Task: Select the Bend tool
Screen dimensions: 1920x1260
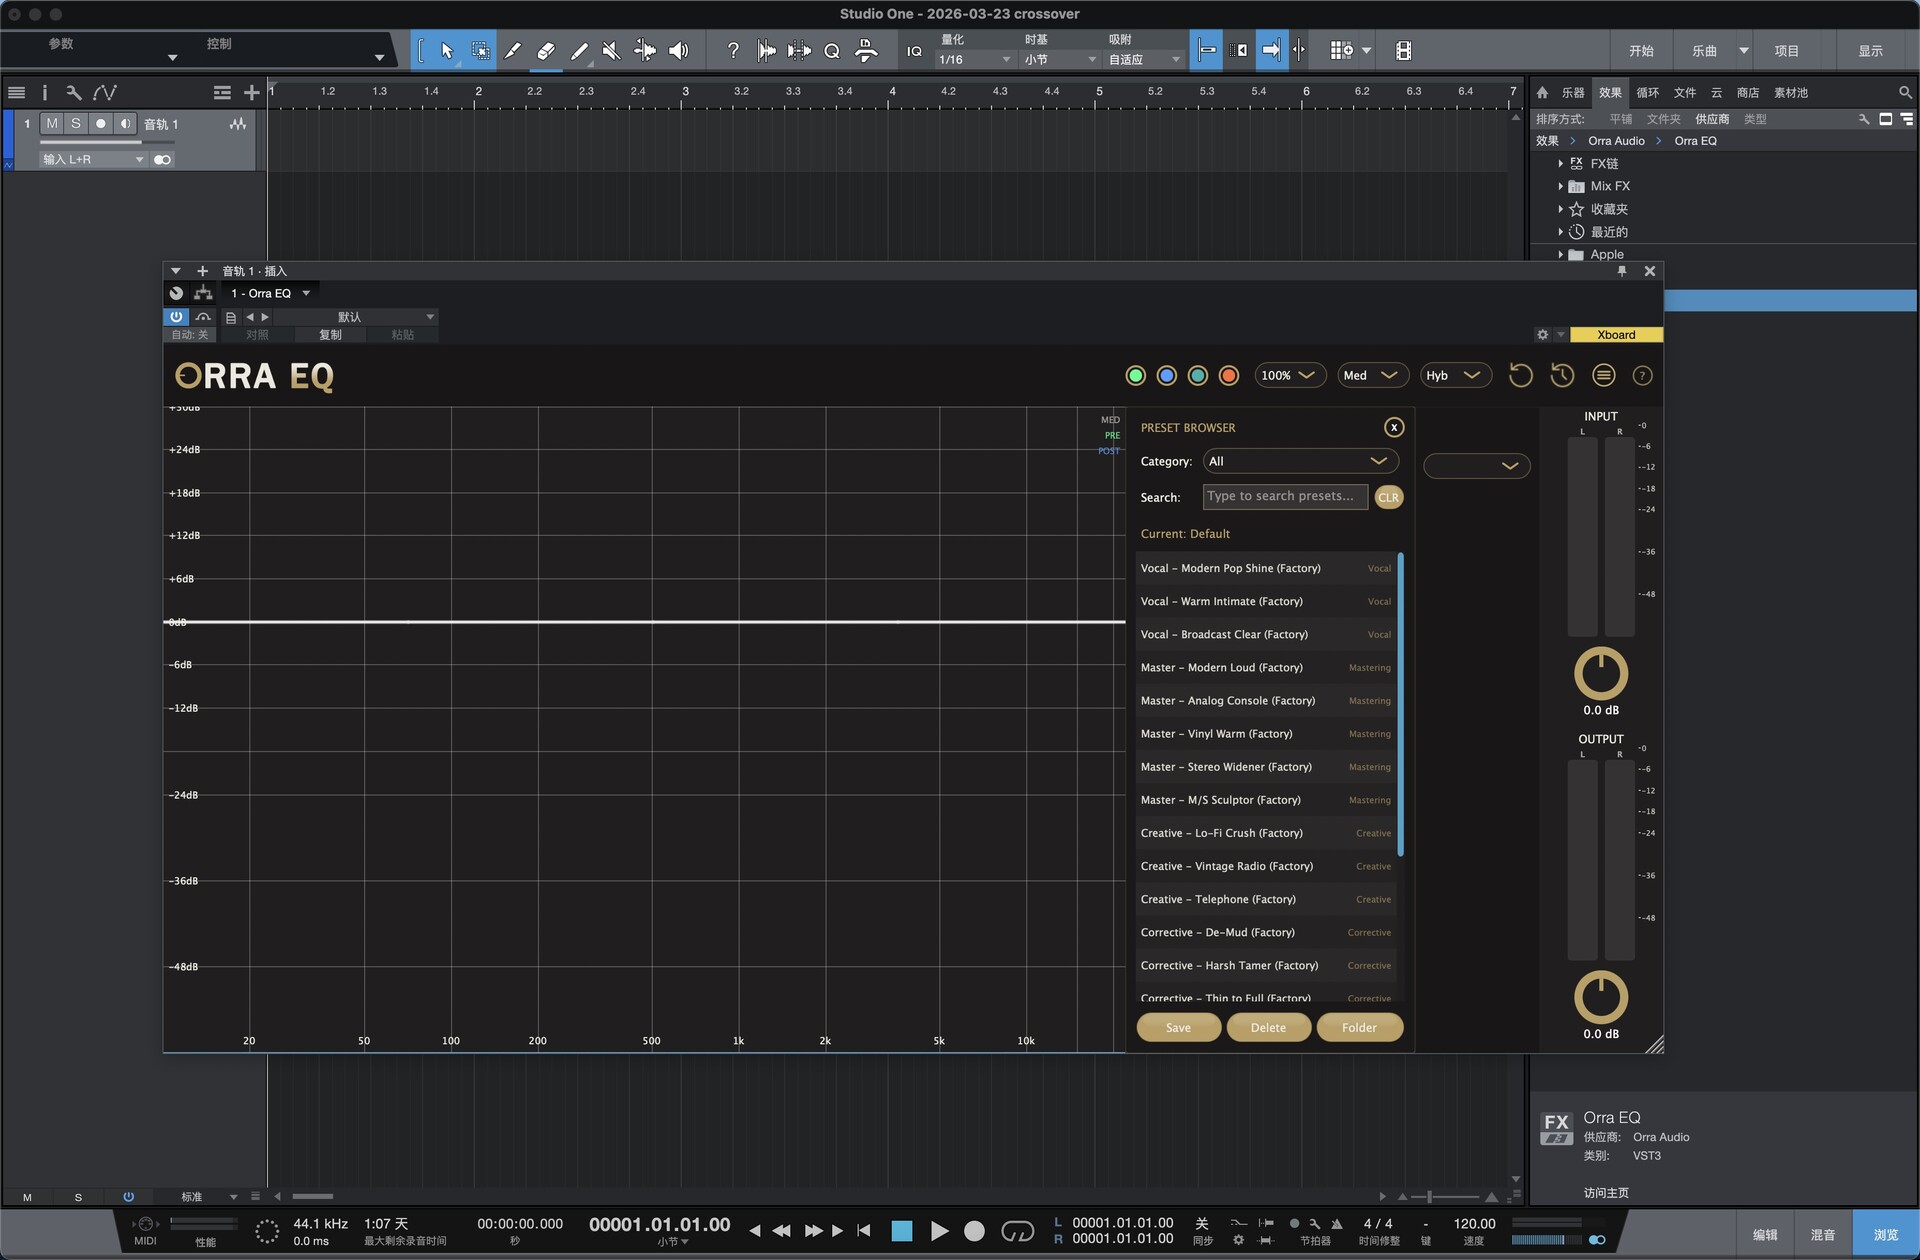Action: pos(645,51)
